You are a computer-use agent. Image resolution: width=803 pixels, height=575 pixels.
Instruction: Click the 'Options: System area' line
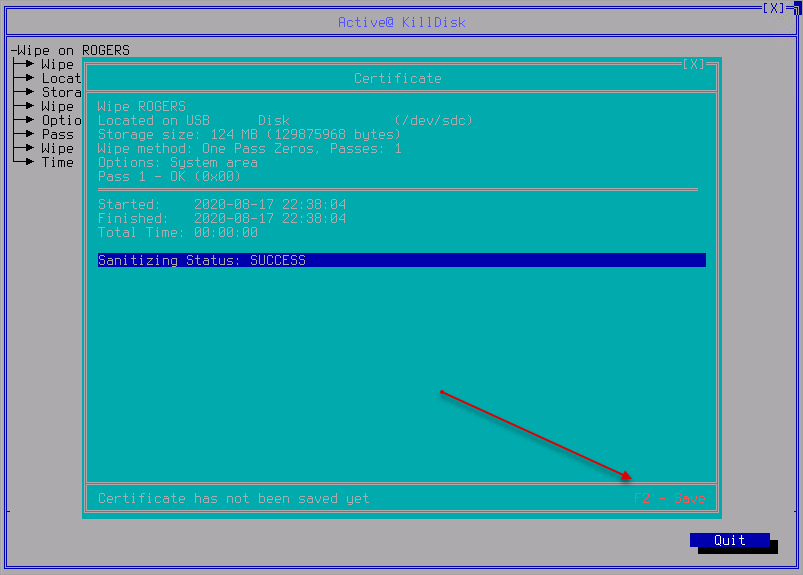click(x=178, y=162)
